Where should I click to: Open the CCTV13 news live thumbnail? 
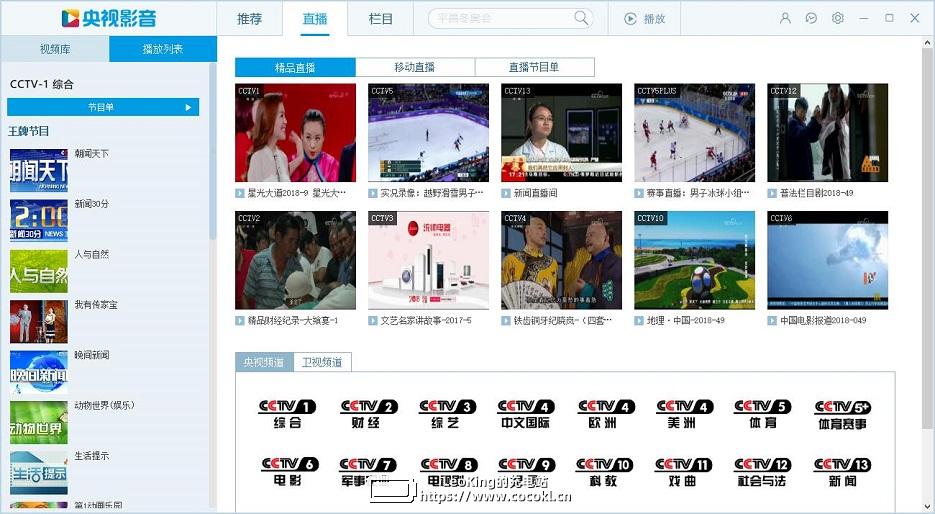tap(561, 132)
